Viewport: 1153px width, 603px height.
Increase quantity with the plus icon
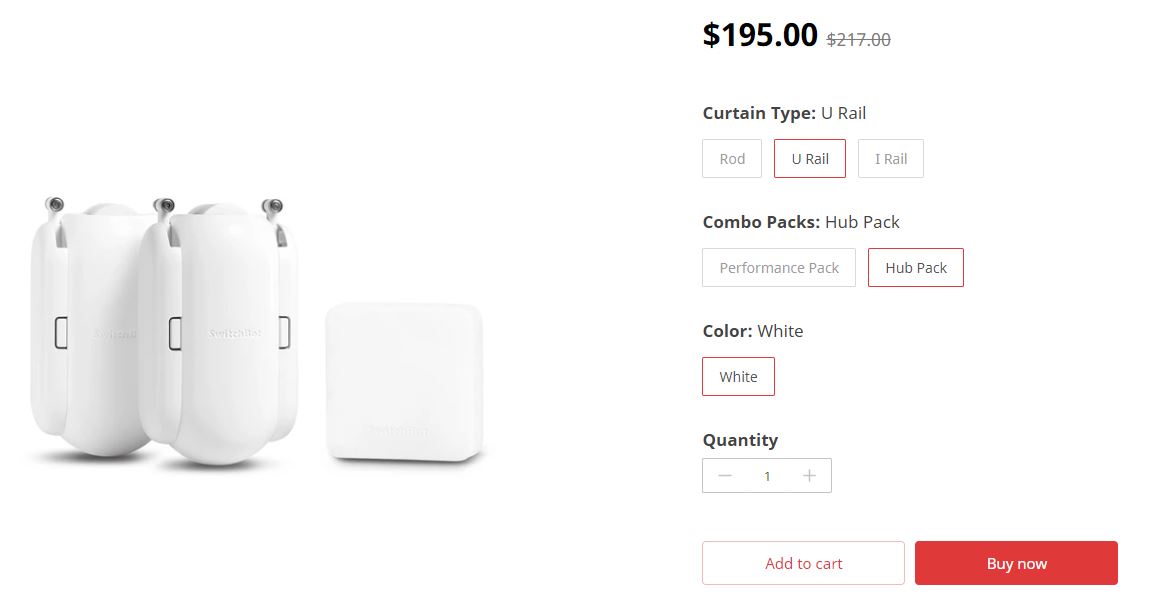pos(809,476)
